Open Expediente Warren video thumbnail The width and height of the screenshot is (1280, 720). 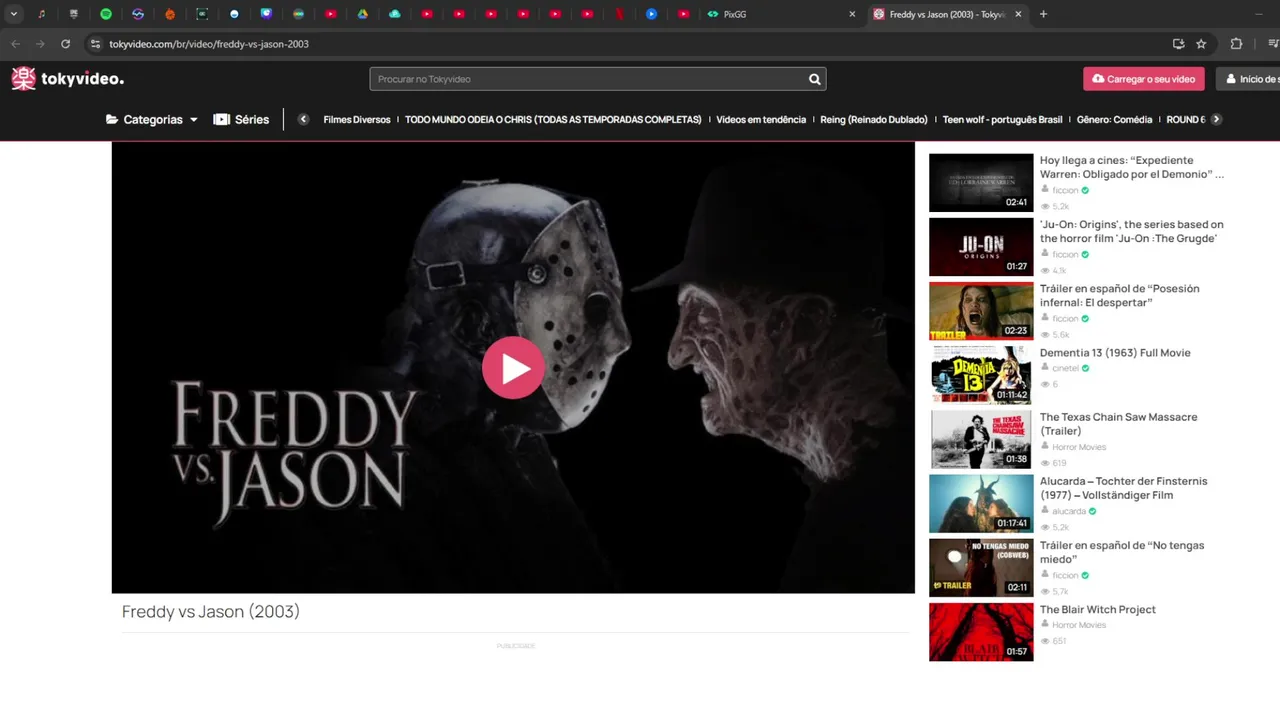click(981, 182)
